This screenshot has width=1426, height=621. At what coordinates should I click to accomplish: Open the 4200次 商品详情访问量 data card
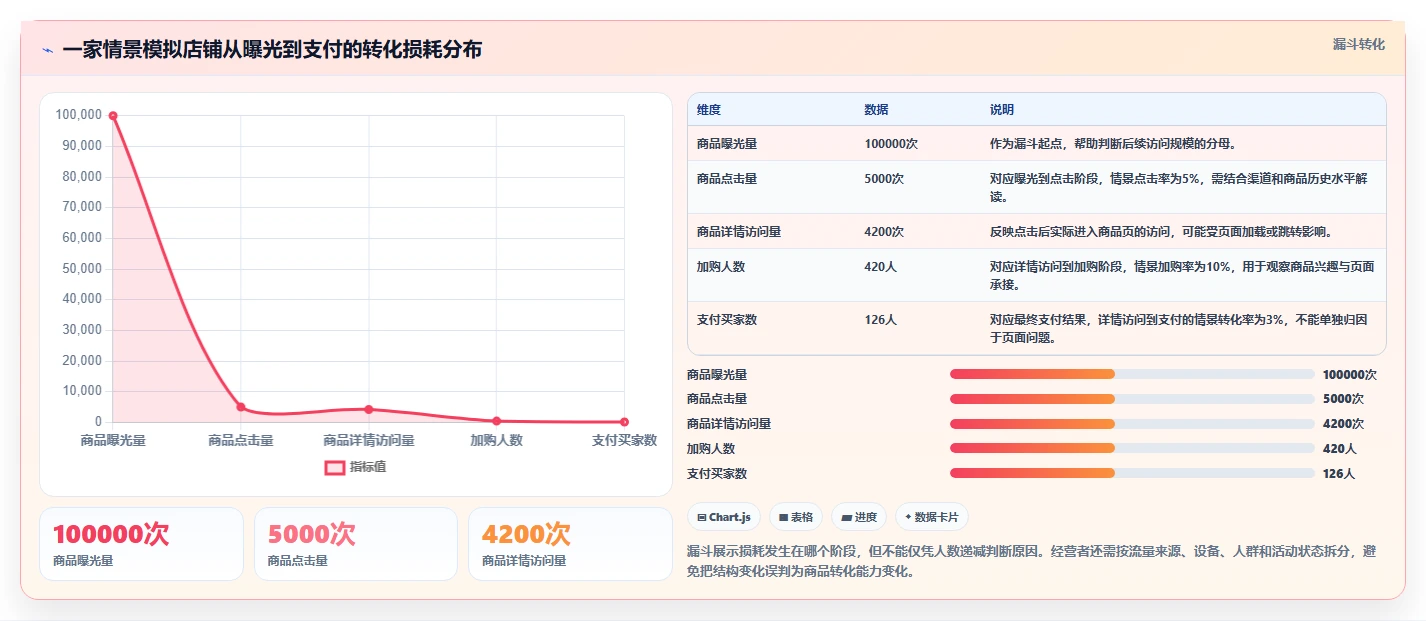570,544
